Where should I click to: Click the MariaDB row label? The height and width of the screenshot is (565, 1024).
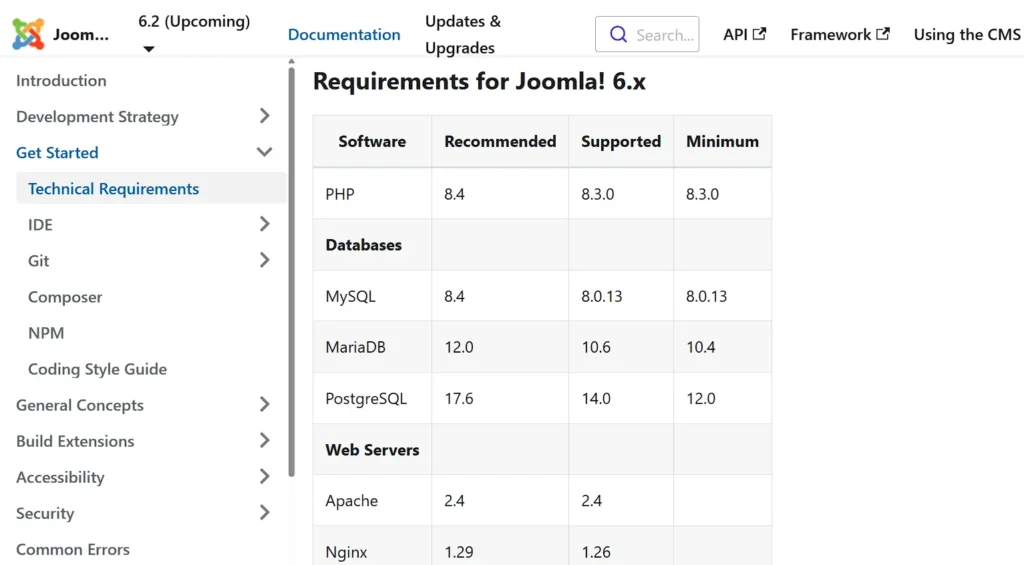[355, 347]
